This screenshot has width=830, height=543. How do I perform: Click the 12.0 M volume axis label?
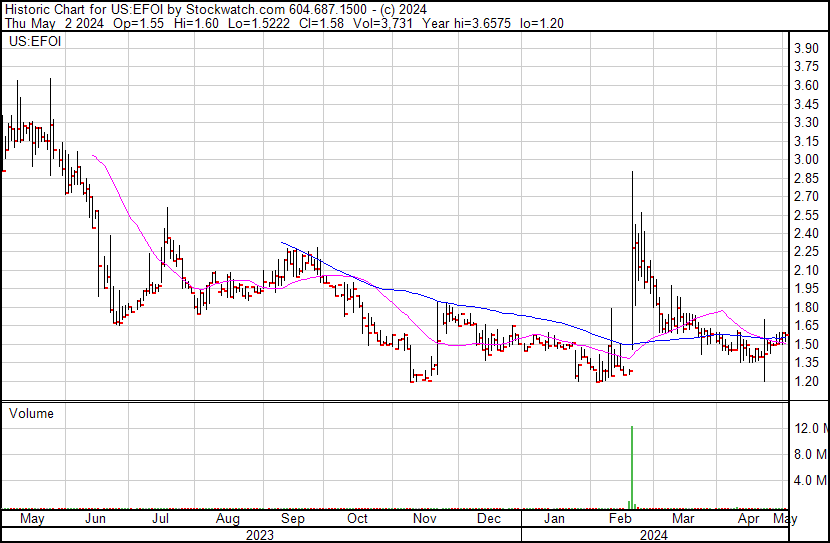point(808,429)
